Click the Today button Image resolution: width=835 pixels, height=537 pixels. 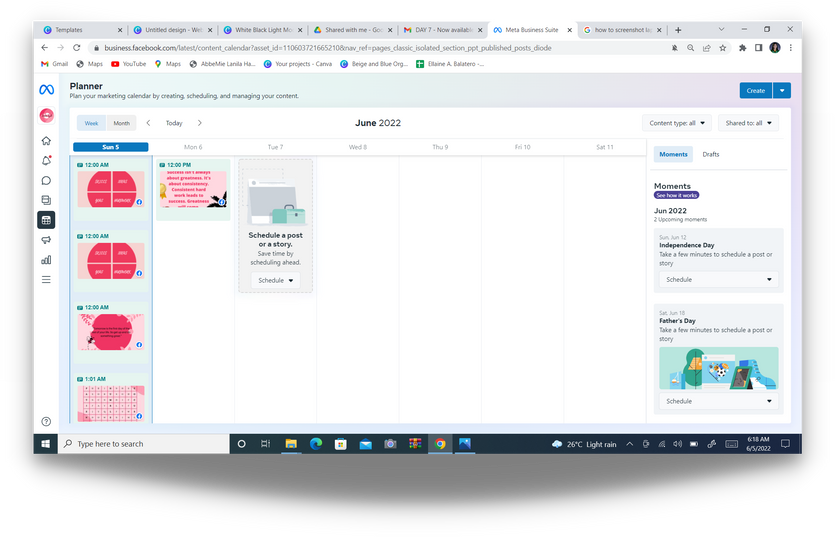174,123
